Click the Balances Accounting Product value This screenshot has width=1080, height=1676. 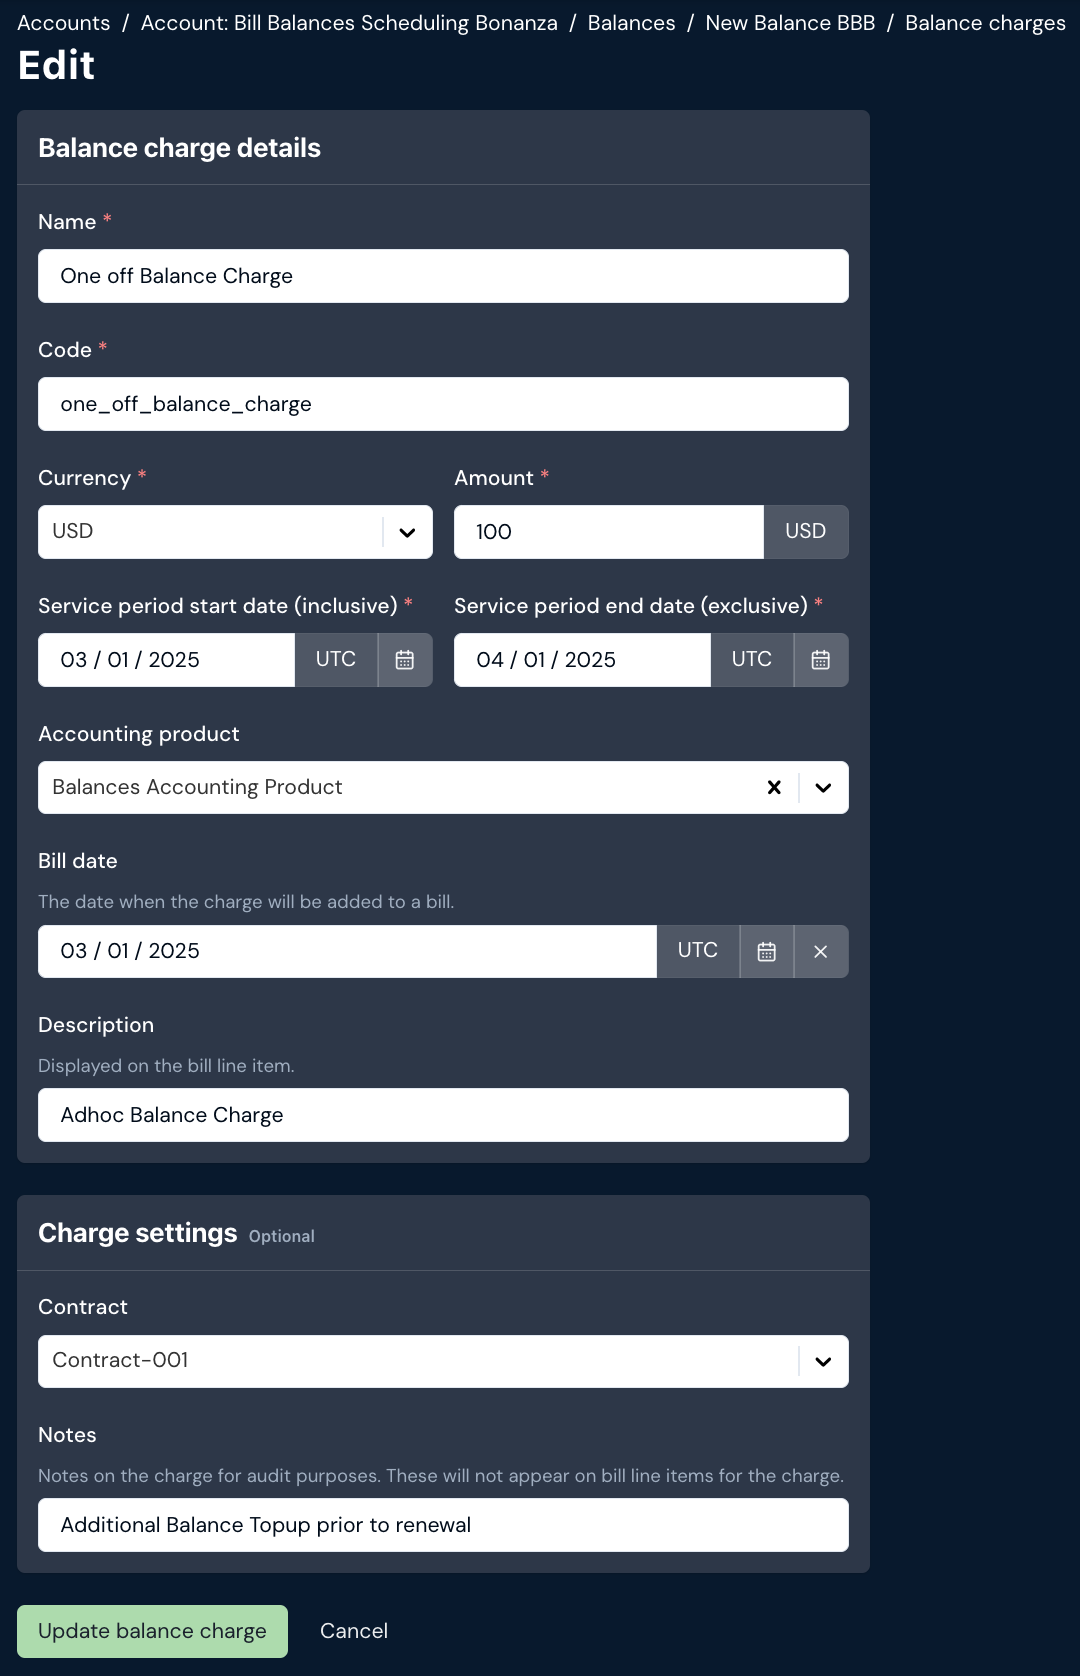click(x=197, y=787)
